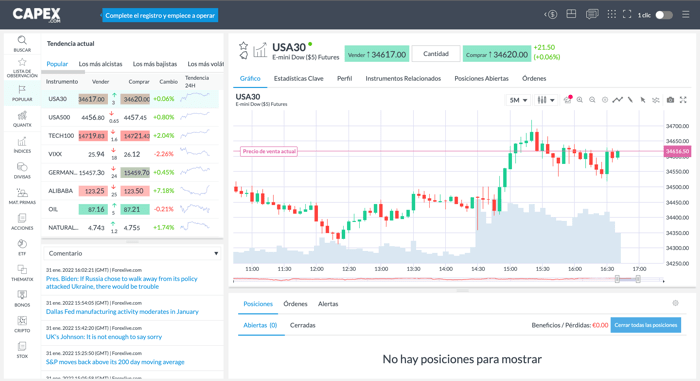Open the hamburger main menu
The width and height of the screenshot is (700, 381).
click(686, 15)
